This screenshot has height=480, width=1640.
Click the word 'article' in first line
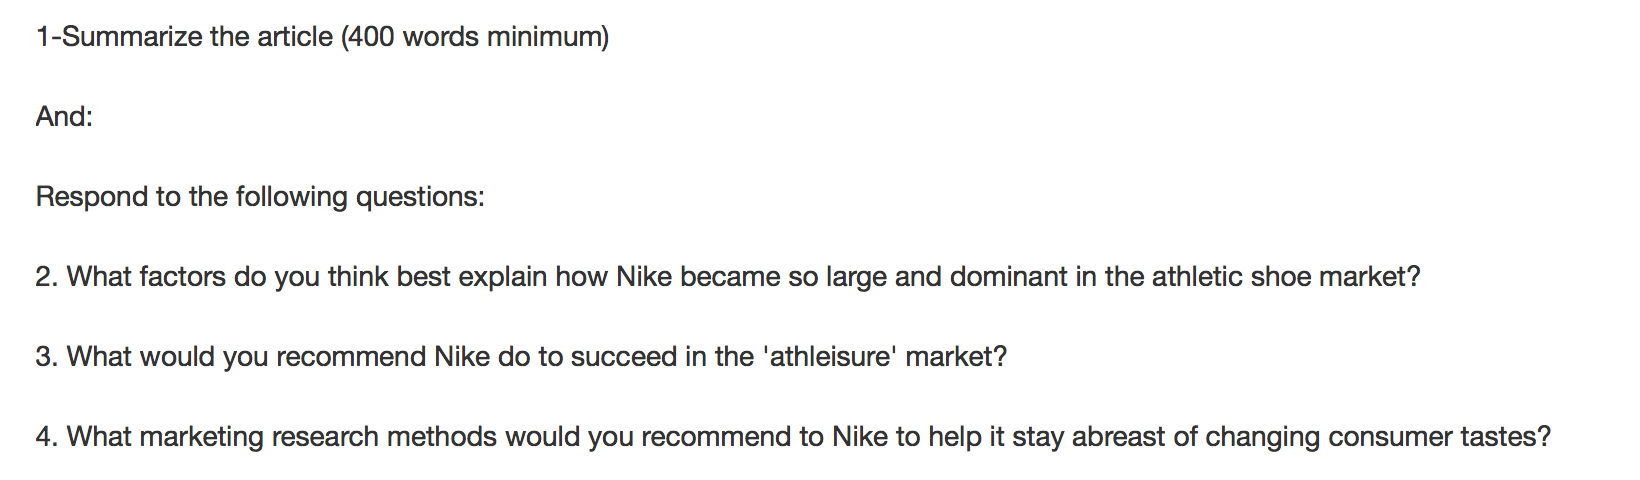295,37
